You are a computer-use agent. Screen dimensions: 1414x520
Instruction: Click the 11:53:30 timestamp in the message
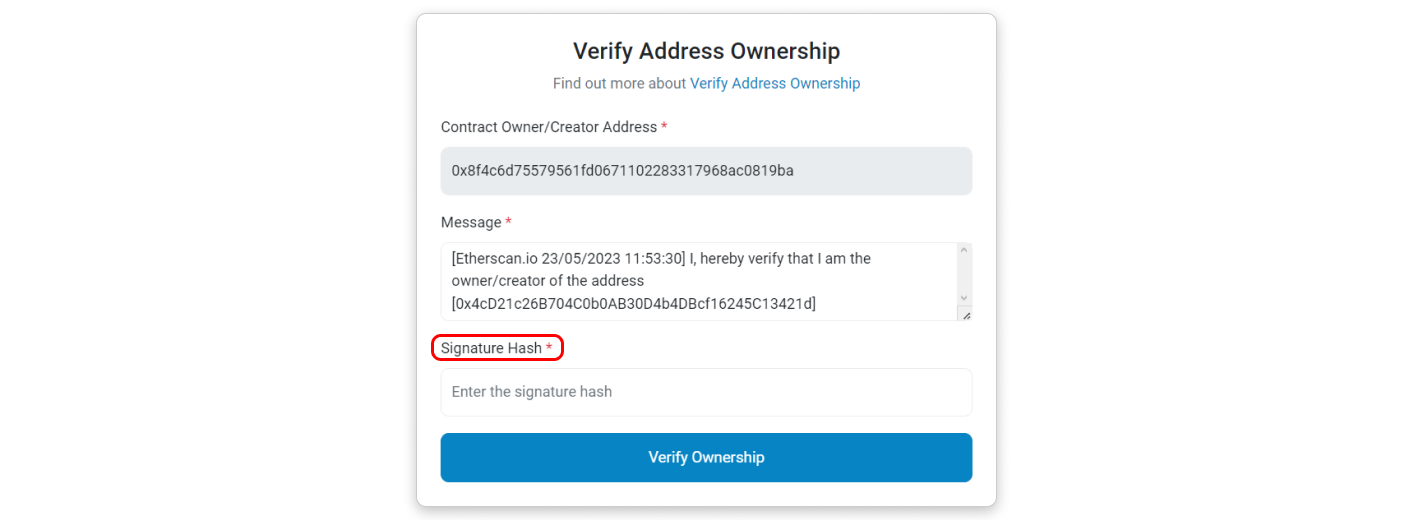[x=654, y=258]
